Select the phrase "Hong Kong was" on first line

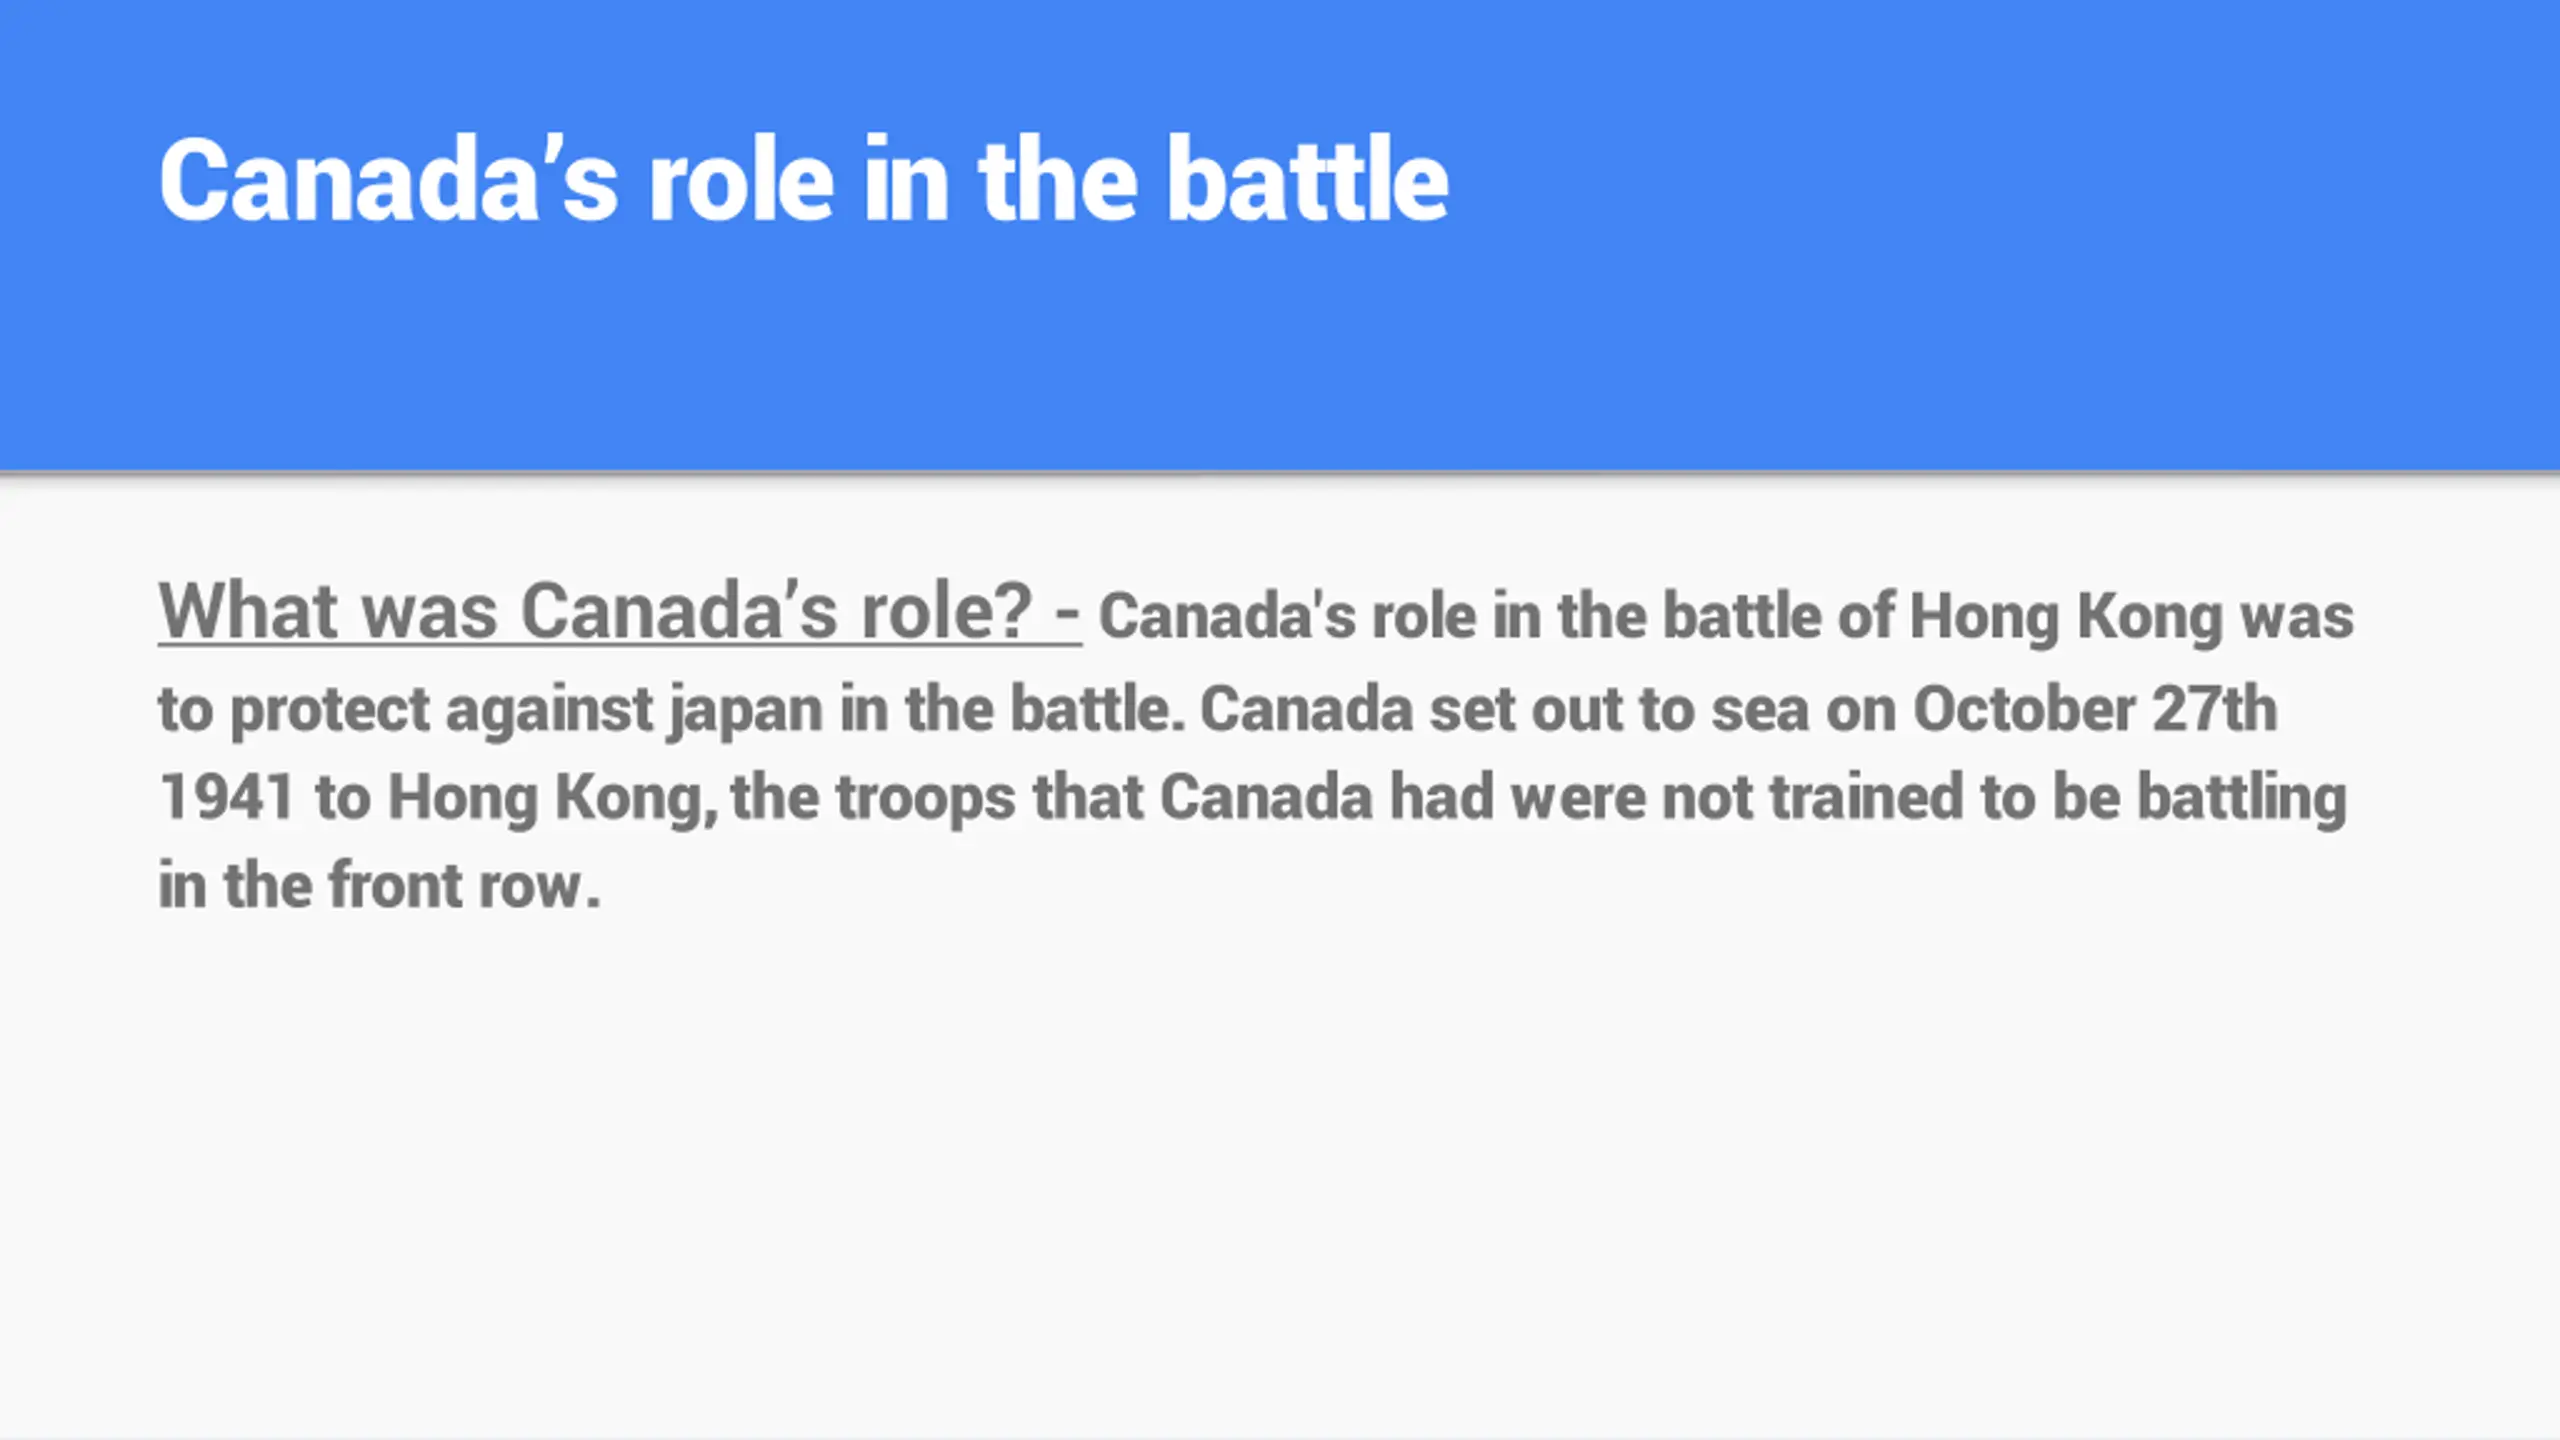[x=2131, y=616]
